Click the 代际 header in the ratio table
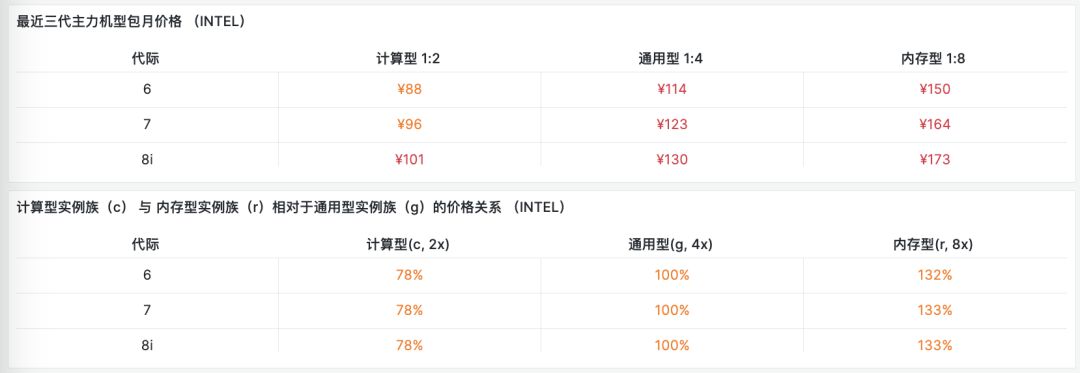This screenshot has height=373, width=1080. pyautogui.click(x=146, y=244)
